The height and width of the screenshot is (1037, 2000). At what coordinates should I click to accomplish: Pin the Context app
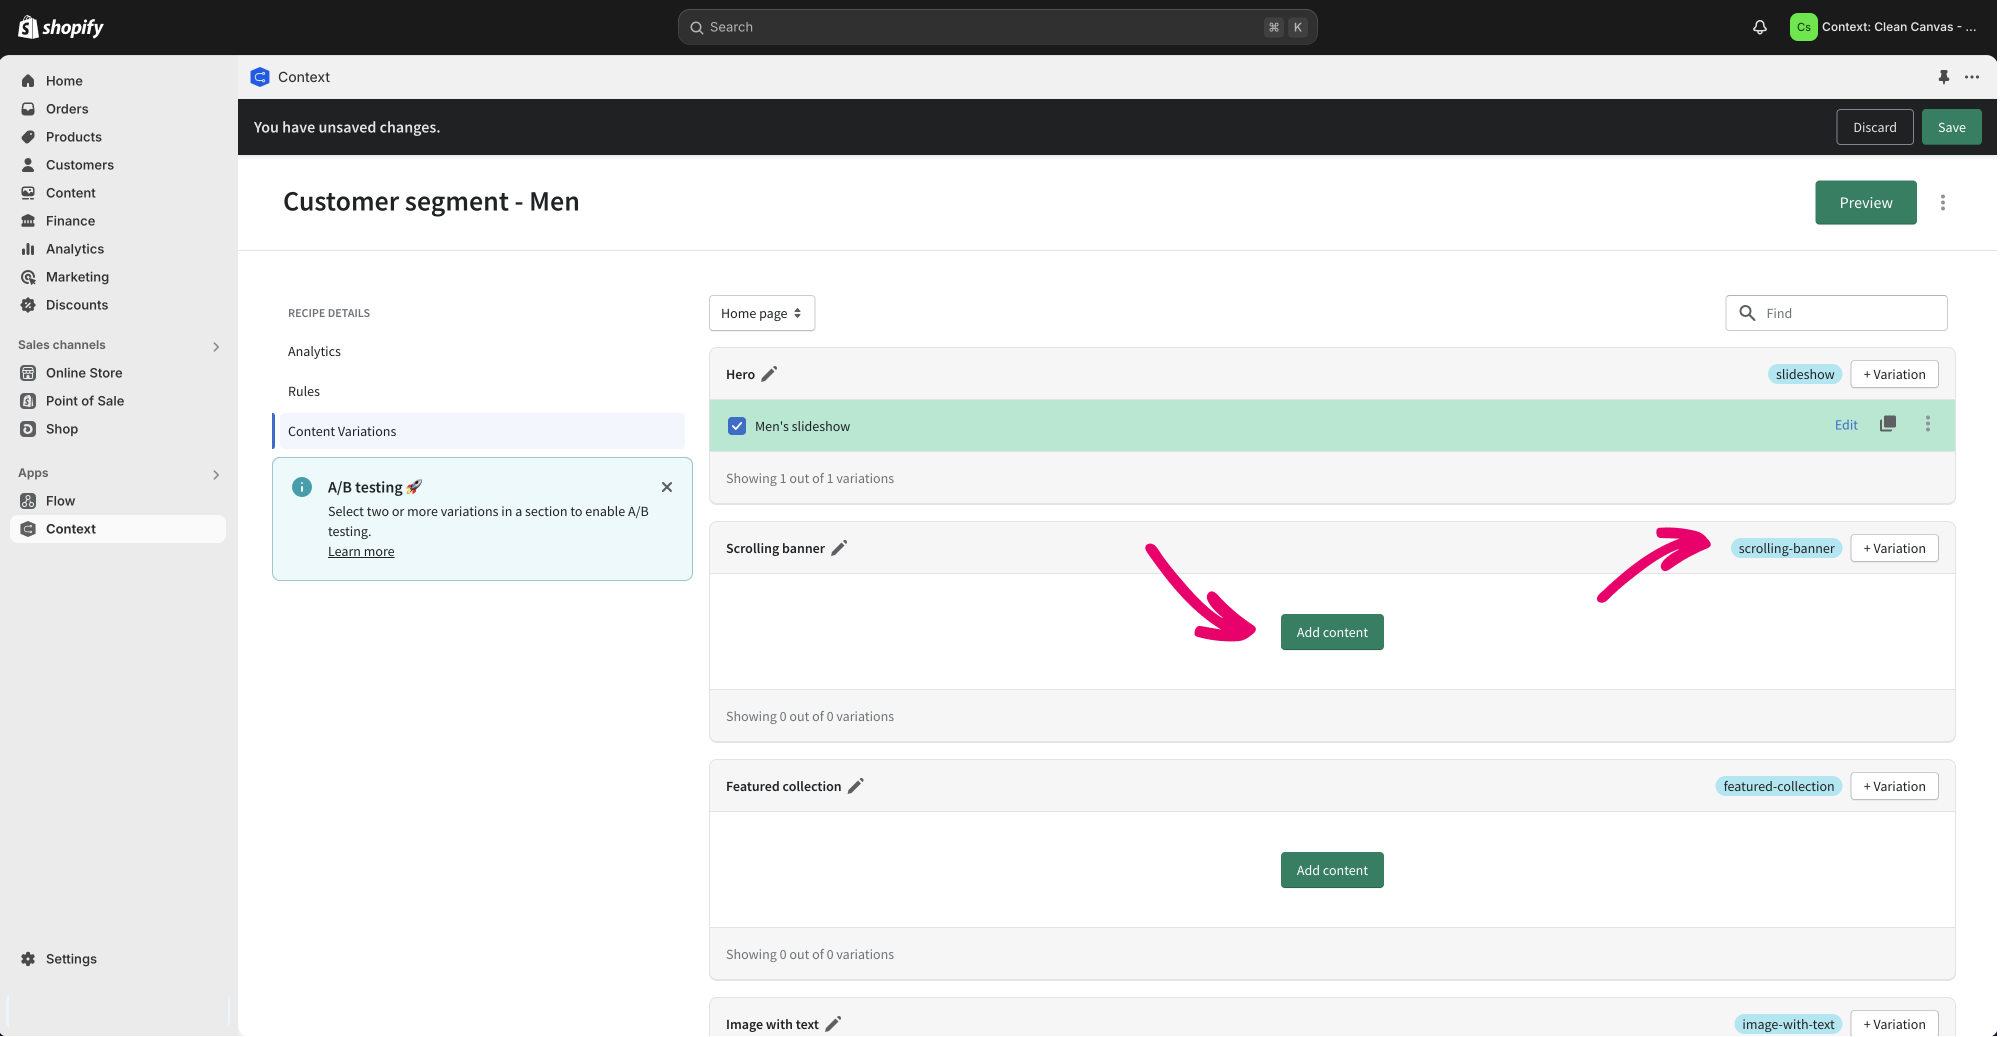click(x=1943, y=77)
